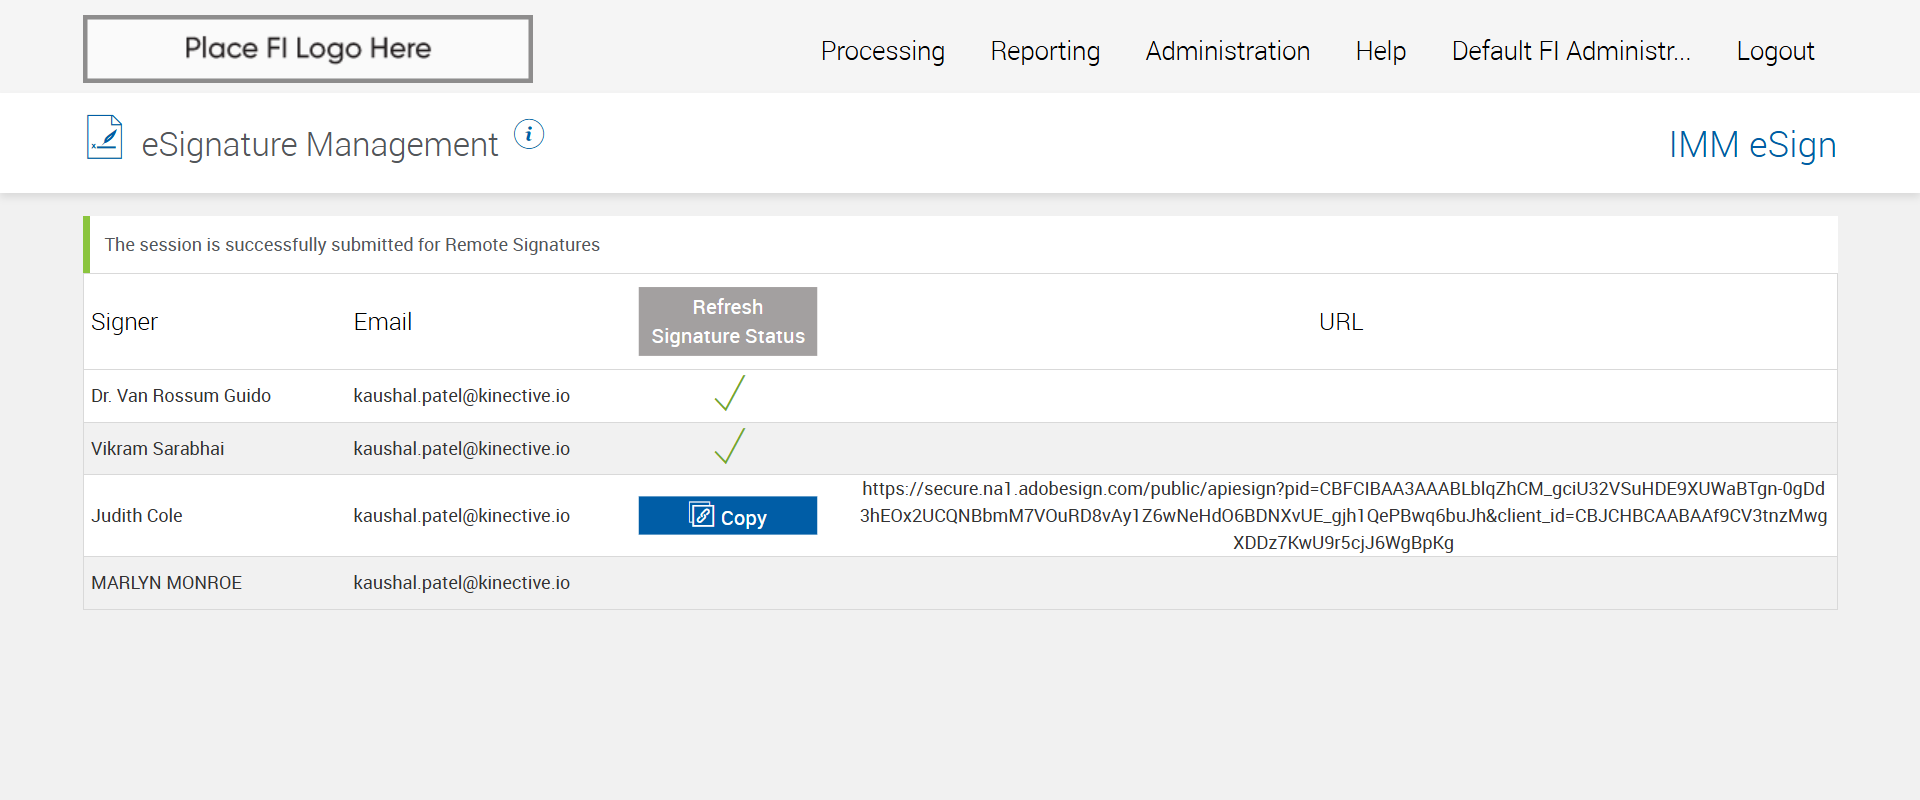Click the MARLYN MONROE signer row
Screen dimensions: 1920x800
coord(167,583)
